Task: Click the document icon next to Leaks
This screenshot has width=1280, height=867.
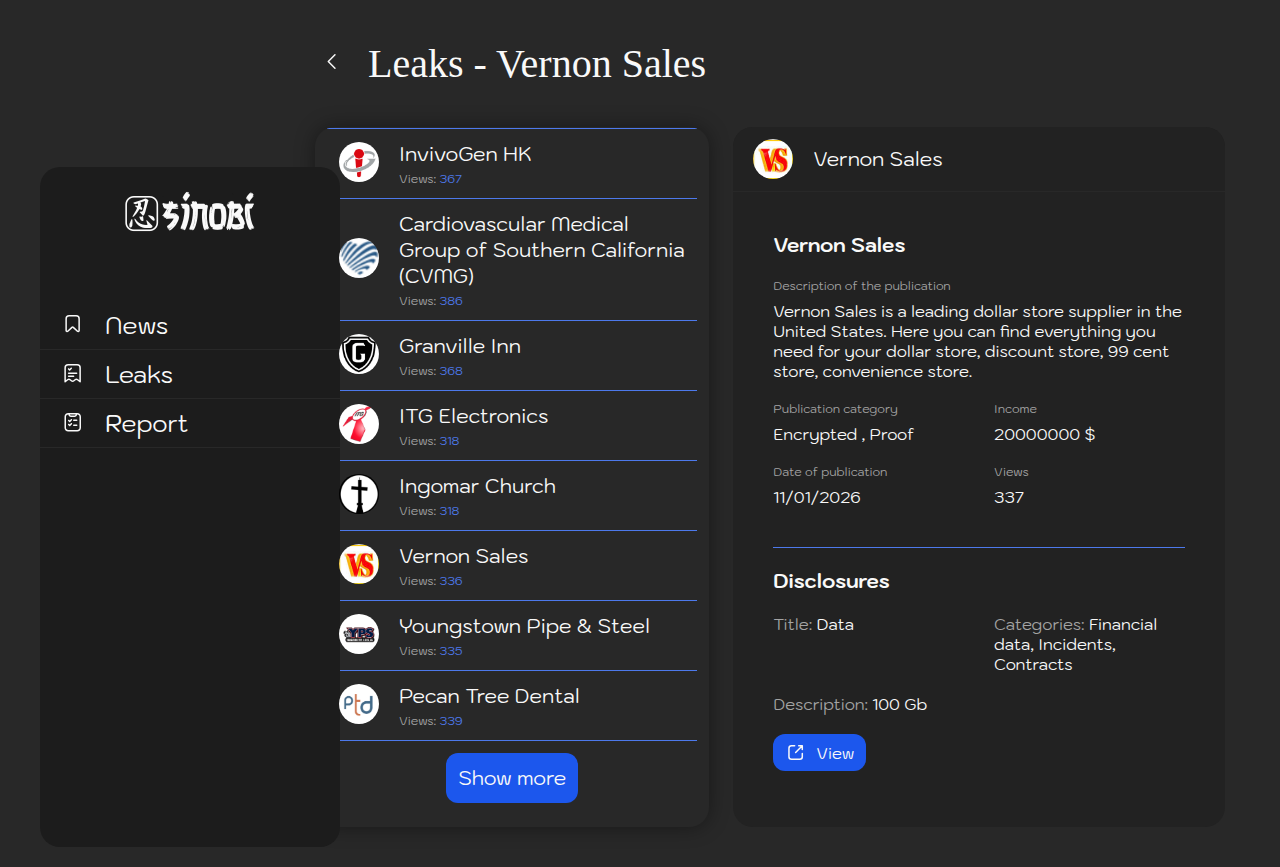Action: point(72,374)
